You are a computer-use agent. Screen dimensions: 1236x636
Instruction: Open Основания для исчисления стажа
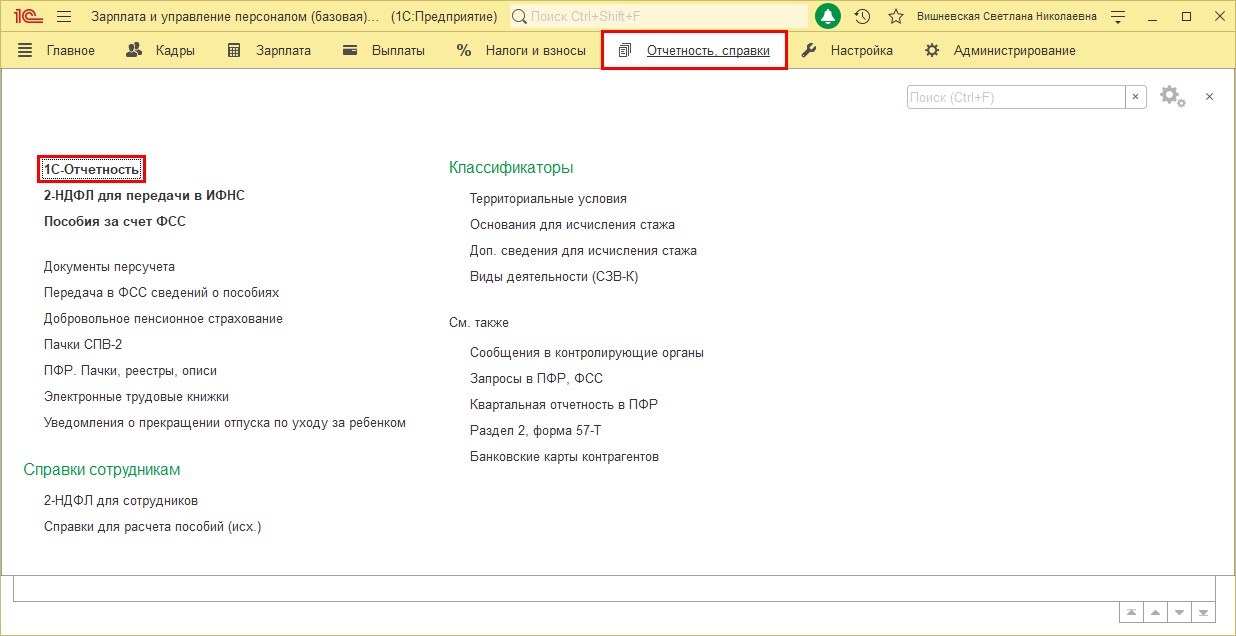tap(572, 225)
